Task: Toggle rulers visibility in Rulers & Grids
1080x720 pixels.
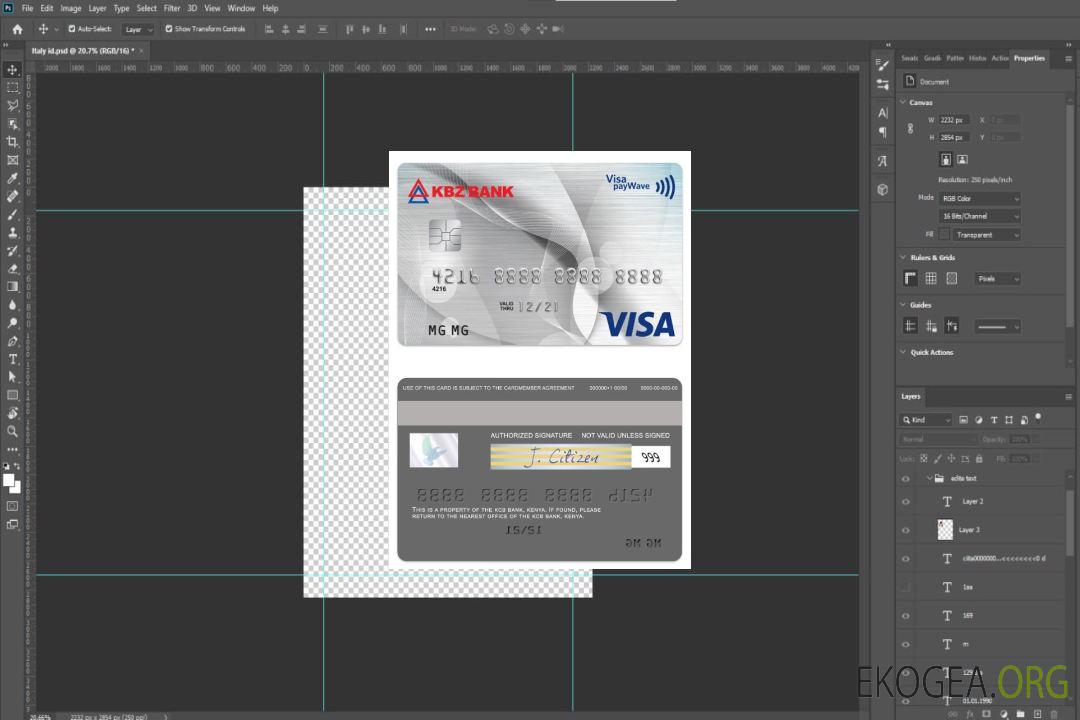Action: 911,278
